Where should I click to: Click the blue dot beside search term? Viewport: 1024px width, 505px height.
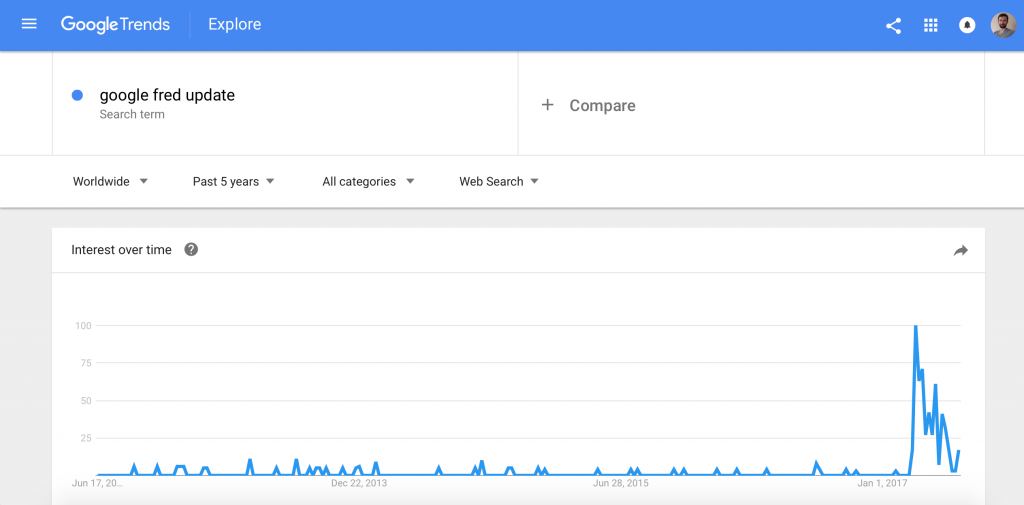coord(77,95)
